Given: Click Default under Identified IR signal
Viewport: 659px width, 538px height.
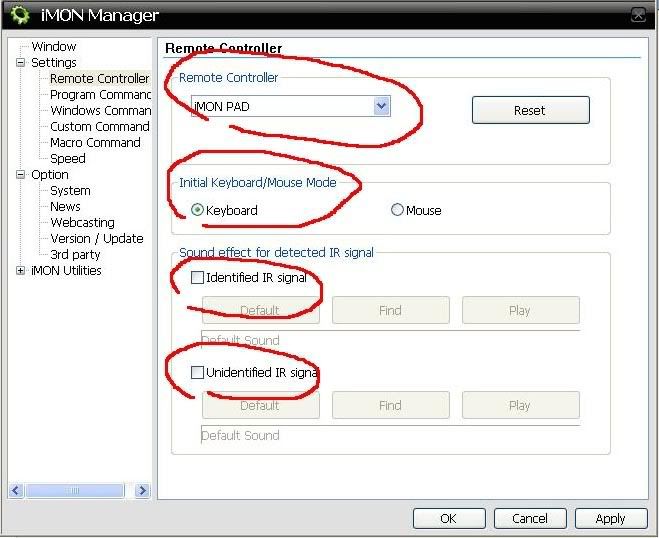Looking at the screenshot, I should (261, 310).
